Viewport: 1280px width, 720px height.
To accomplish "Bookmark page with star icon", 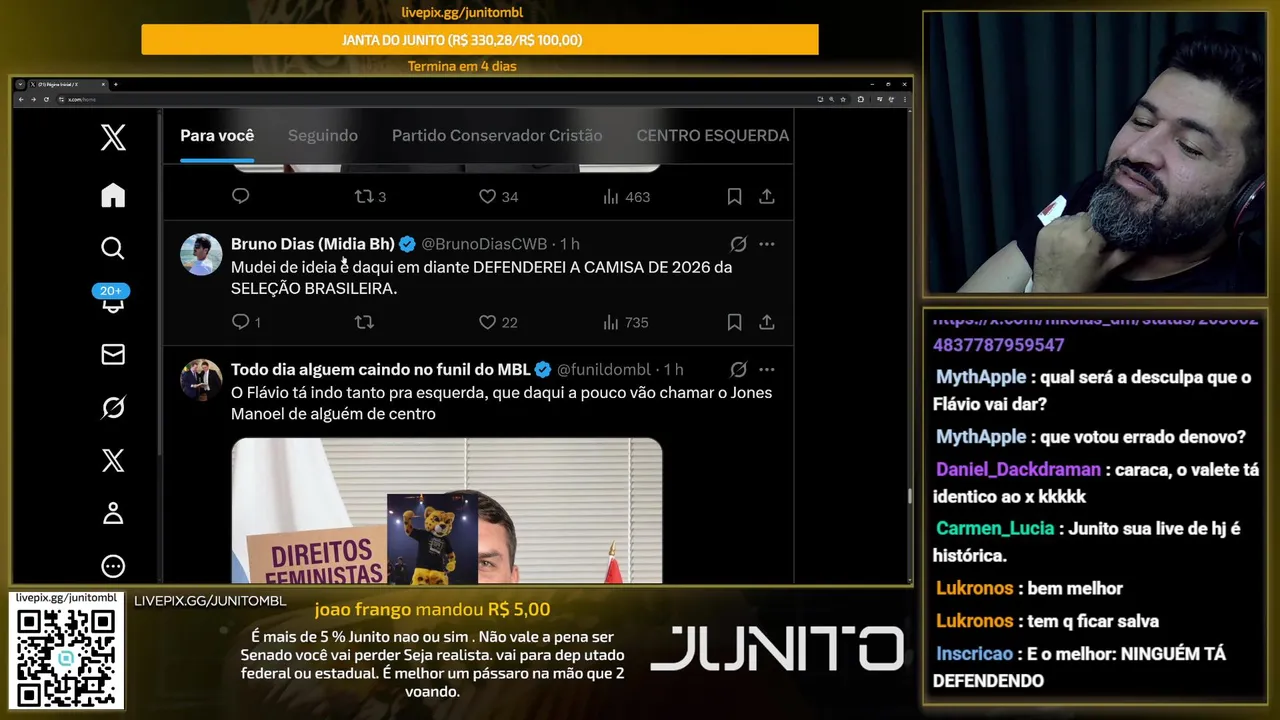I will 844,99.
